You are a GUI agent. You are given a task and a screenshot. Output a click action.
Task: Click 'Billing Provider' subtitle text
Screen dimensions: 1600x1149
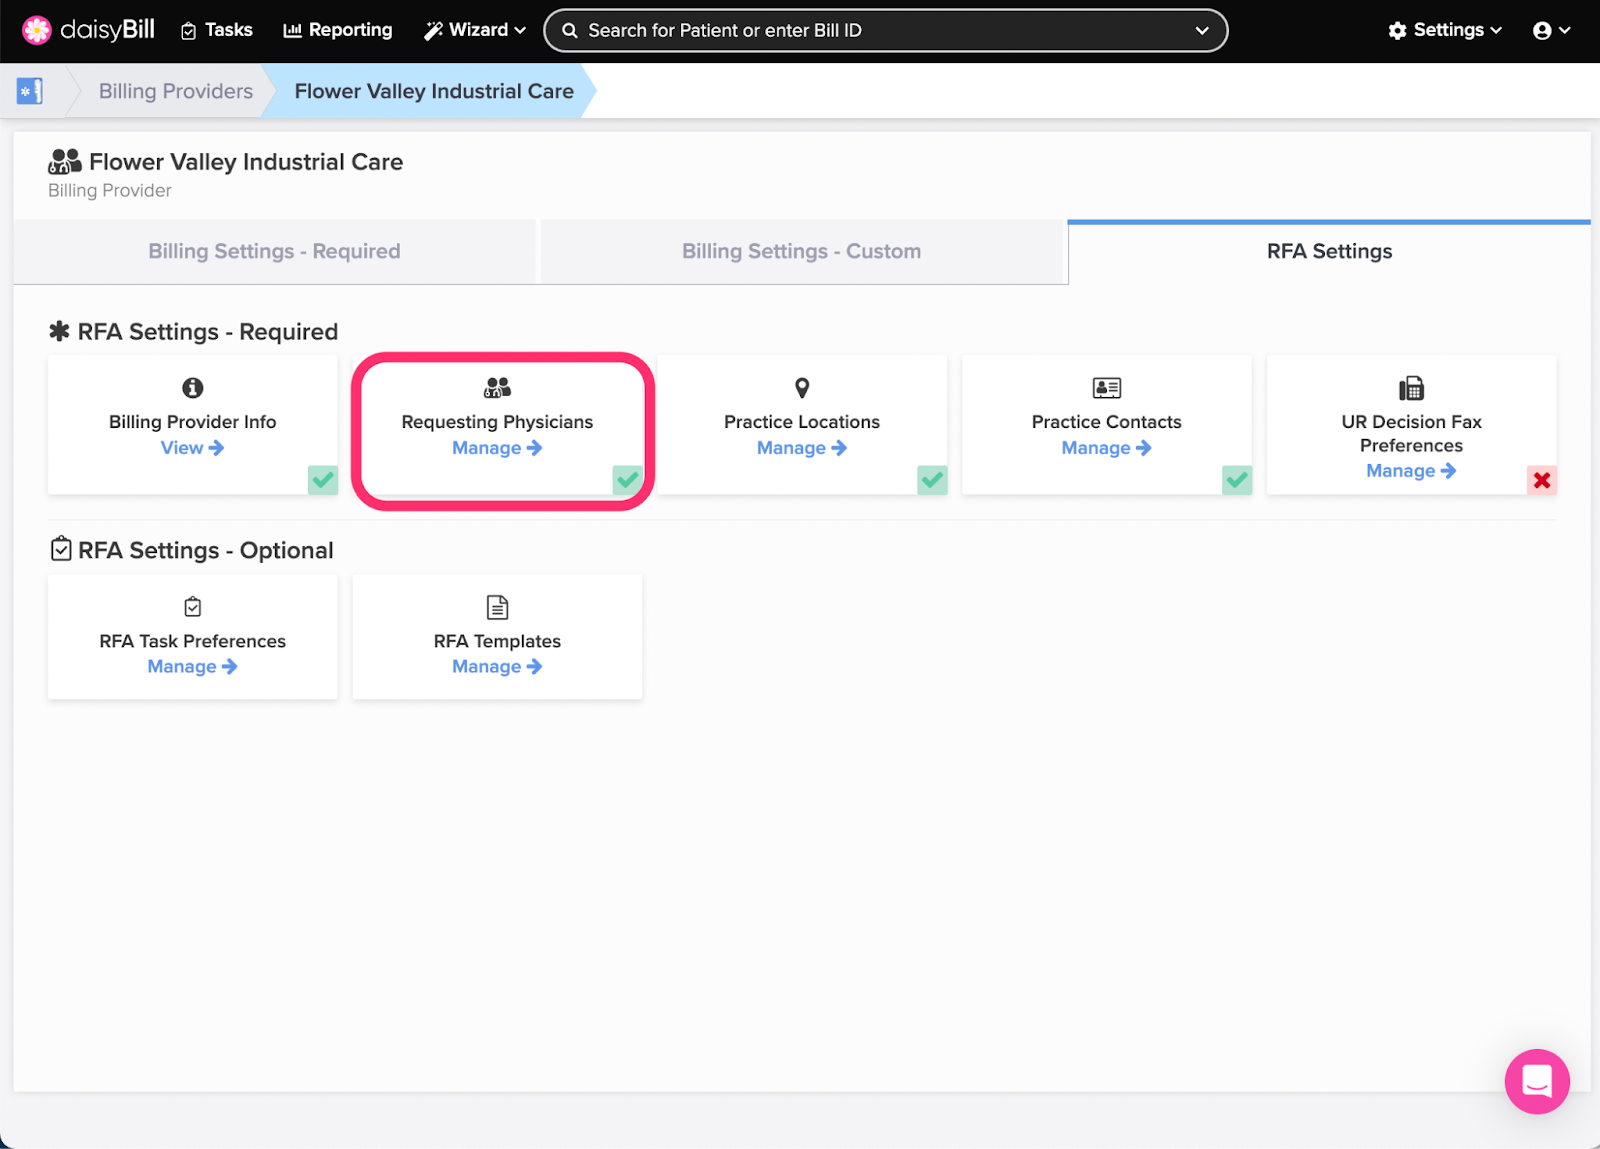click(x=110, y=190)
